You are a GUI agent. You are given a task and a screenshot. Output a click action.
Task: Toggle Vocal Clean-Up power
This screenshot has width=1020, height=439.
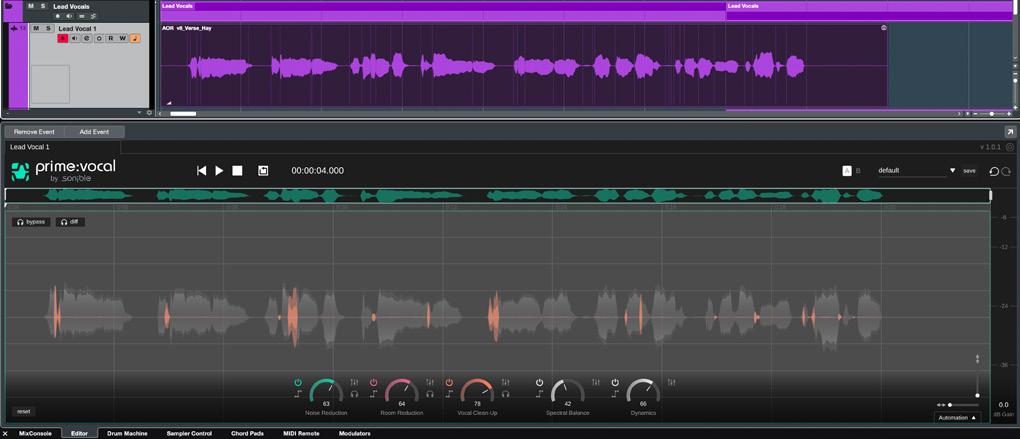point(449,382)
